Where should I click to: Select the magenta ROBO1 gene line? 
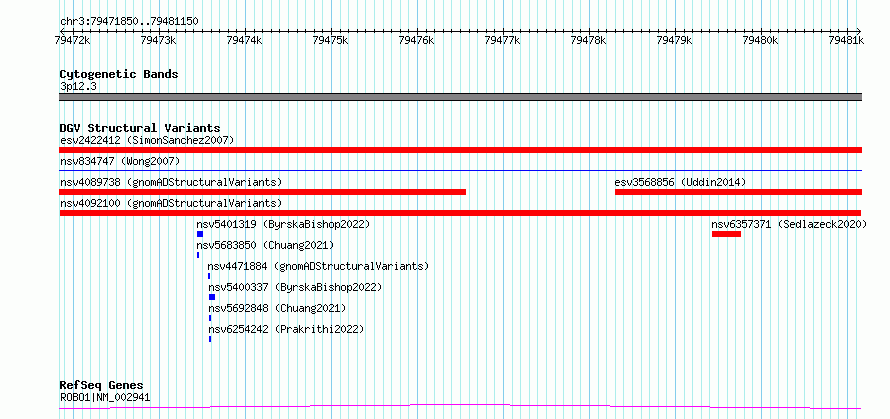pyautogui.click(x=461, y=406)
